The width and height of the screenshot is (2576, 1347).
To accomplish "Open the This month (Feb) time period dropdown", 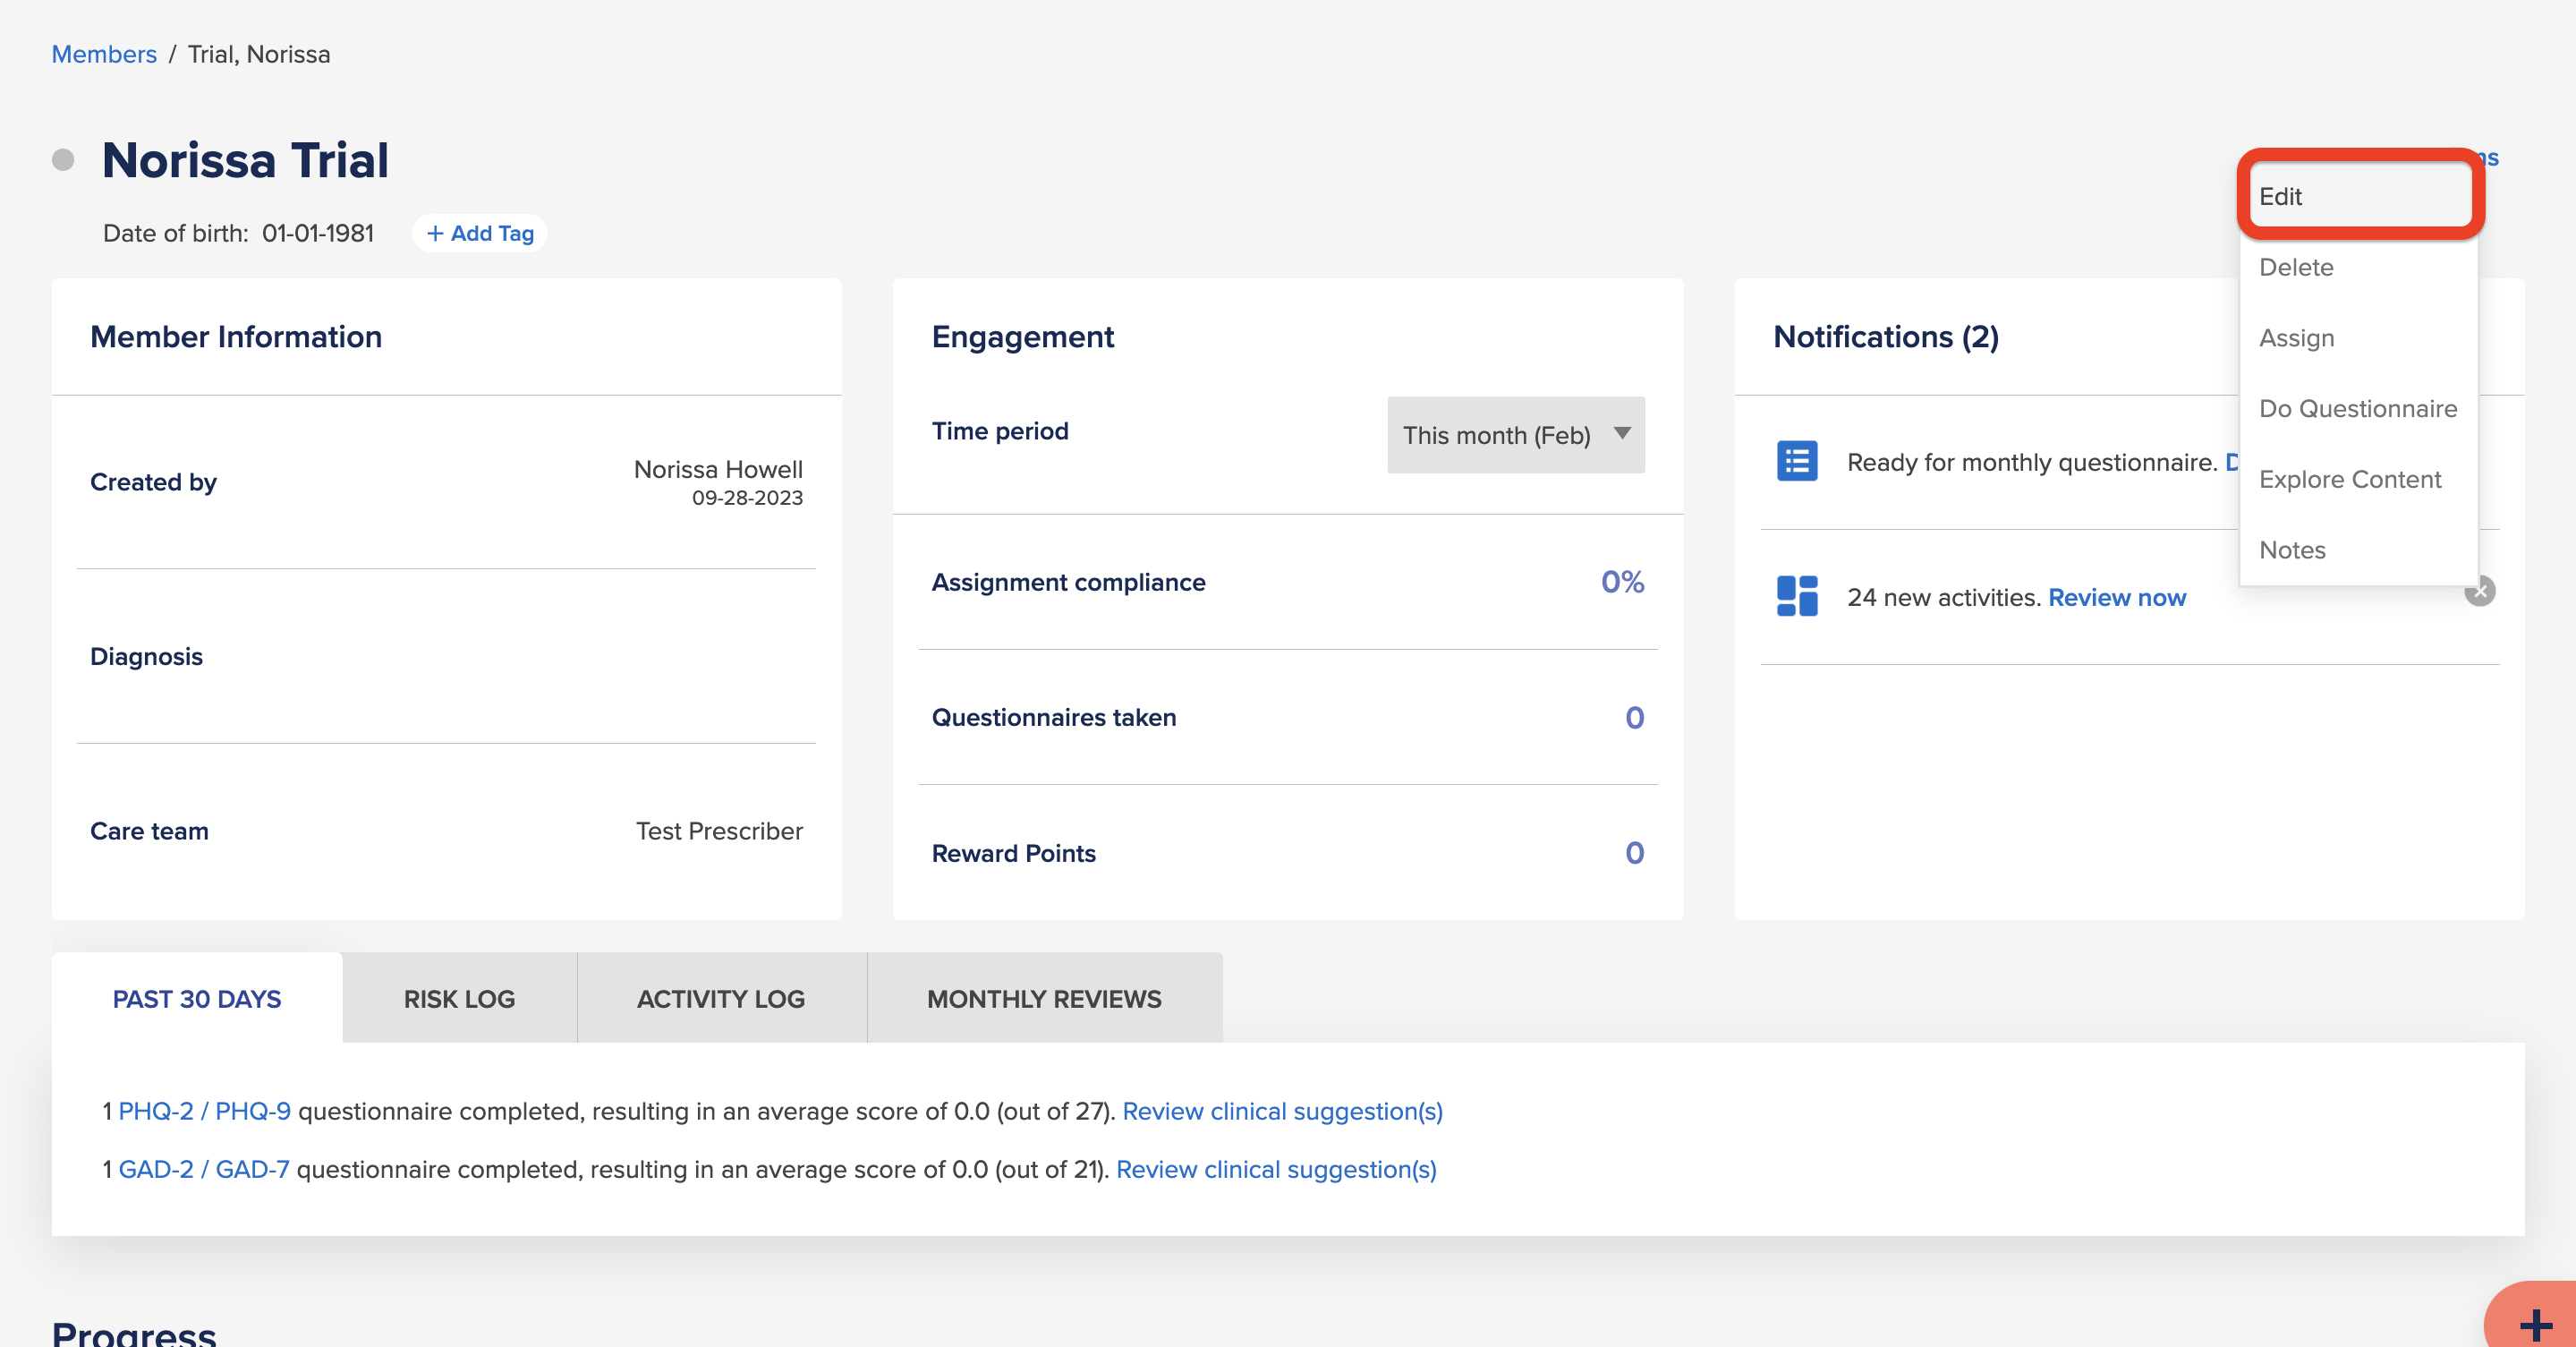I will pyautogui.click(x=1515, y=435).
